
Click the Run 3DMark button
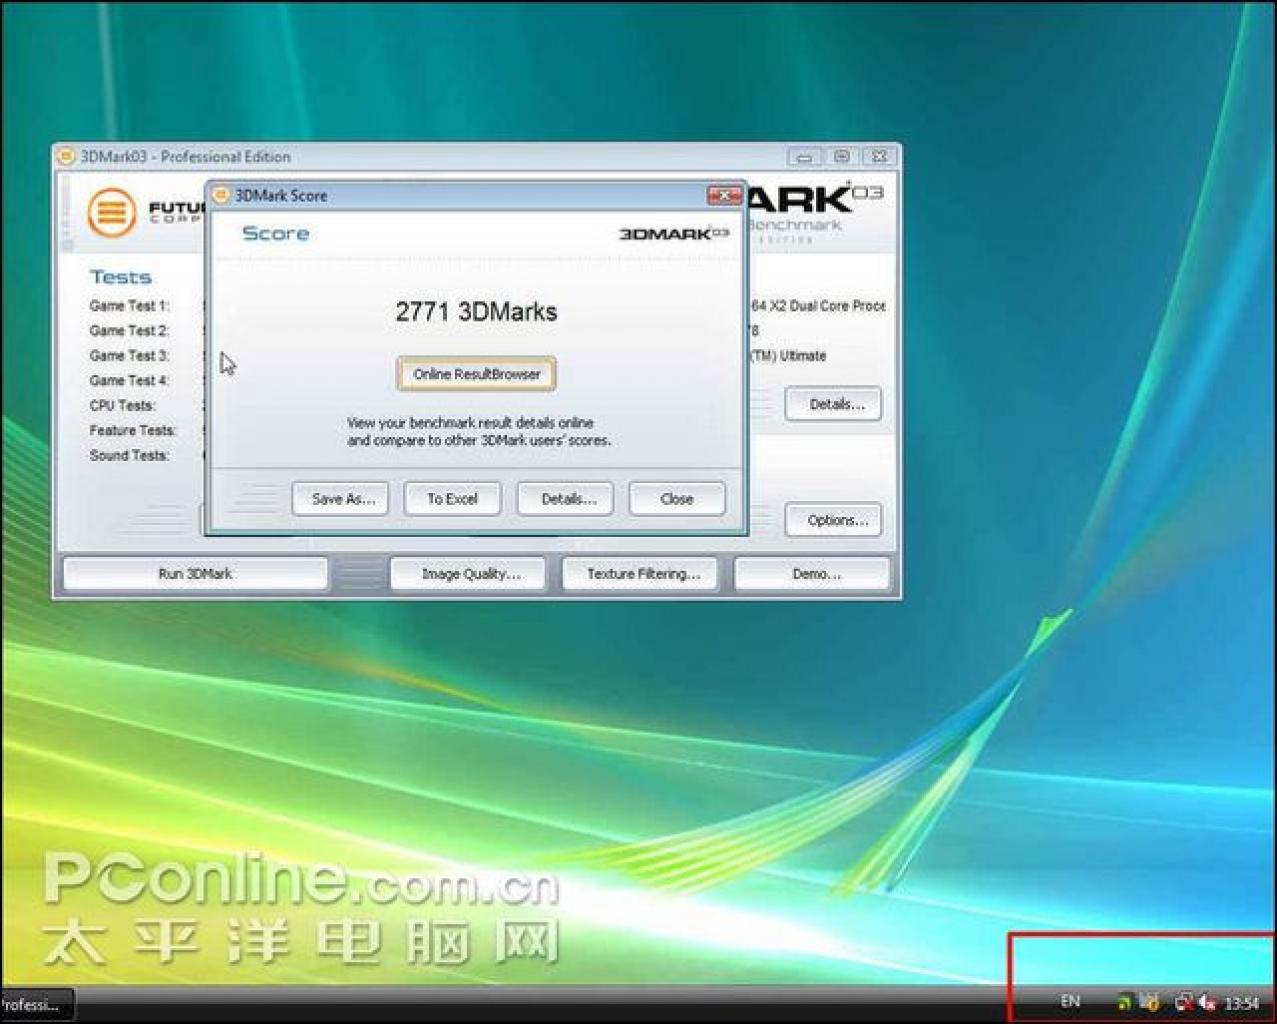pos(195,574)
